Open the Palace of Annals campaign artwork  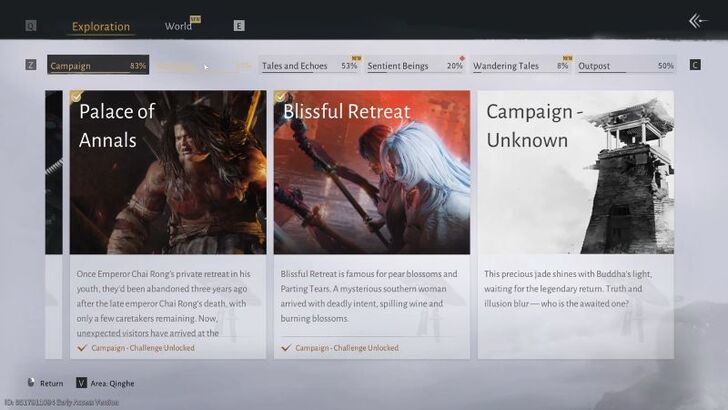point(168,172)
